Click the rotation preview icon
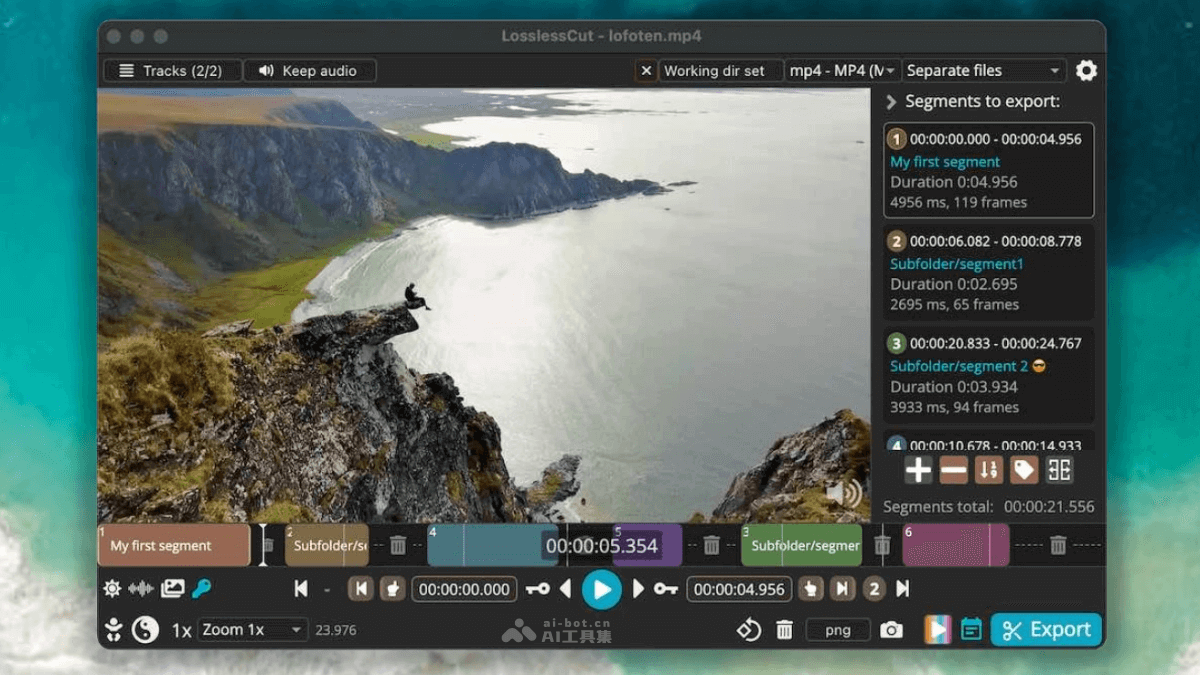The image size is (1200, 675). pos(749,630)
